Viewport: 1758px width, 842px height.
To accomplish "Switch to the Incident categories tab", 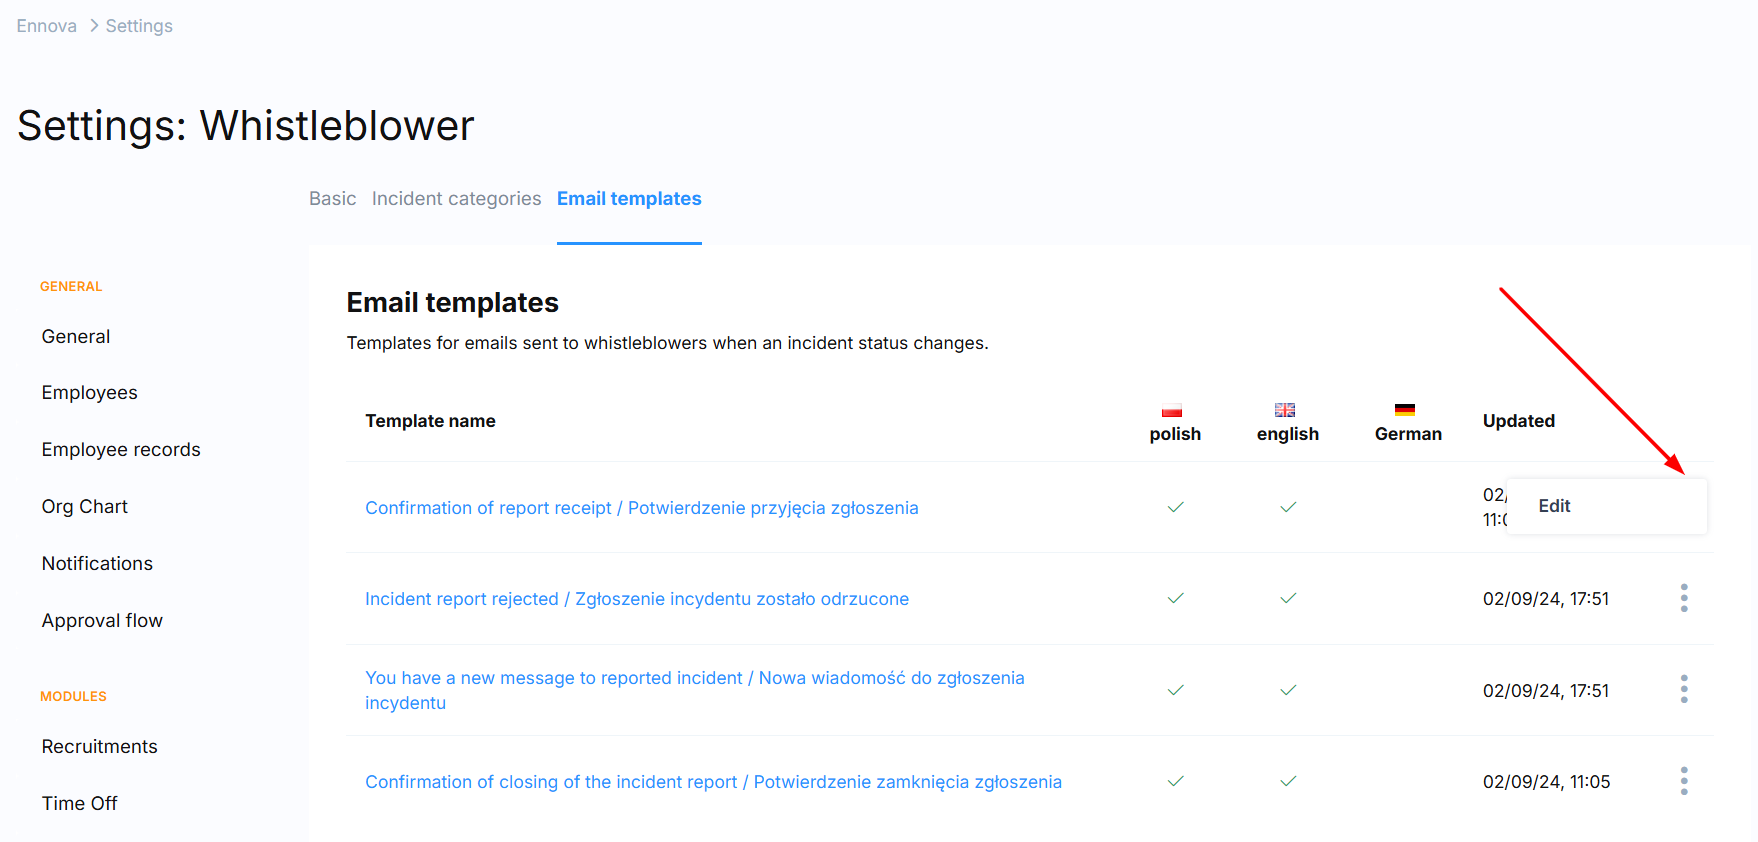I will [456, 199].
